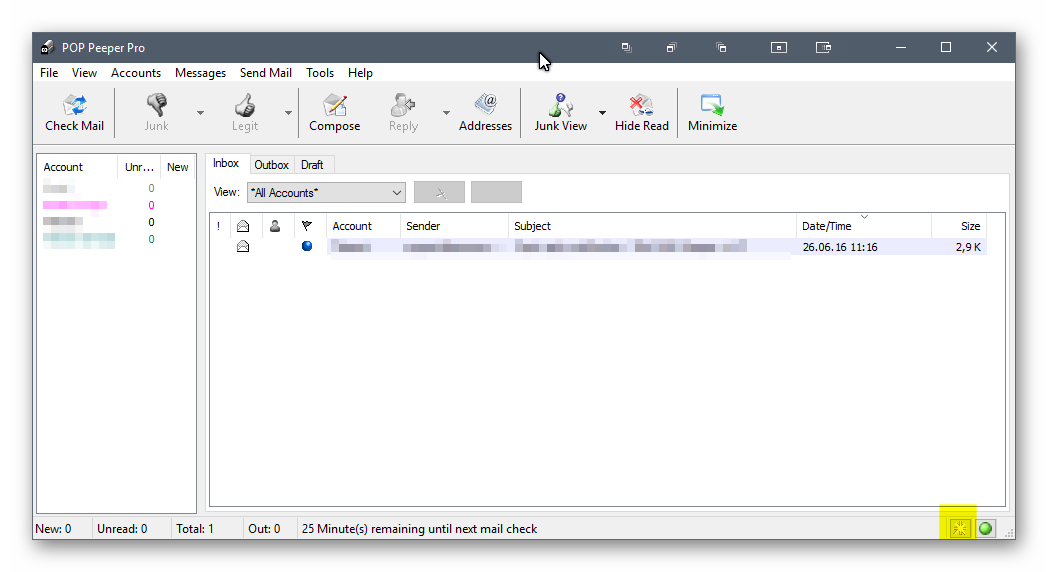Sort by the flag column header
This screenshot has height=572, width=1048.
pyautogui.click(x=307, y=226)
